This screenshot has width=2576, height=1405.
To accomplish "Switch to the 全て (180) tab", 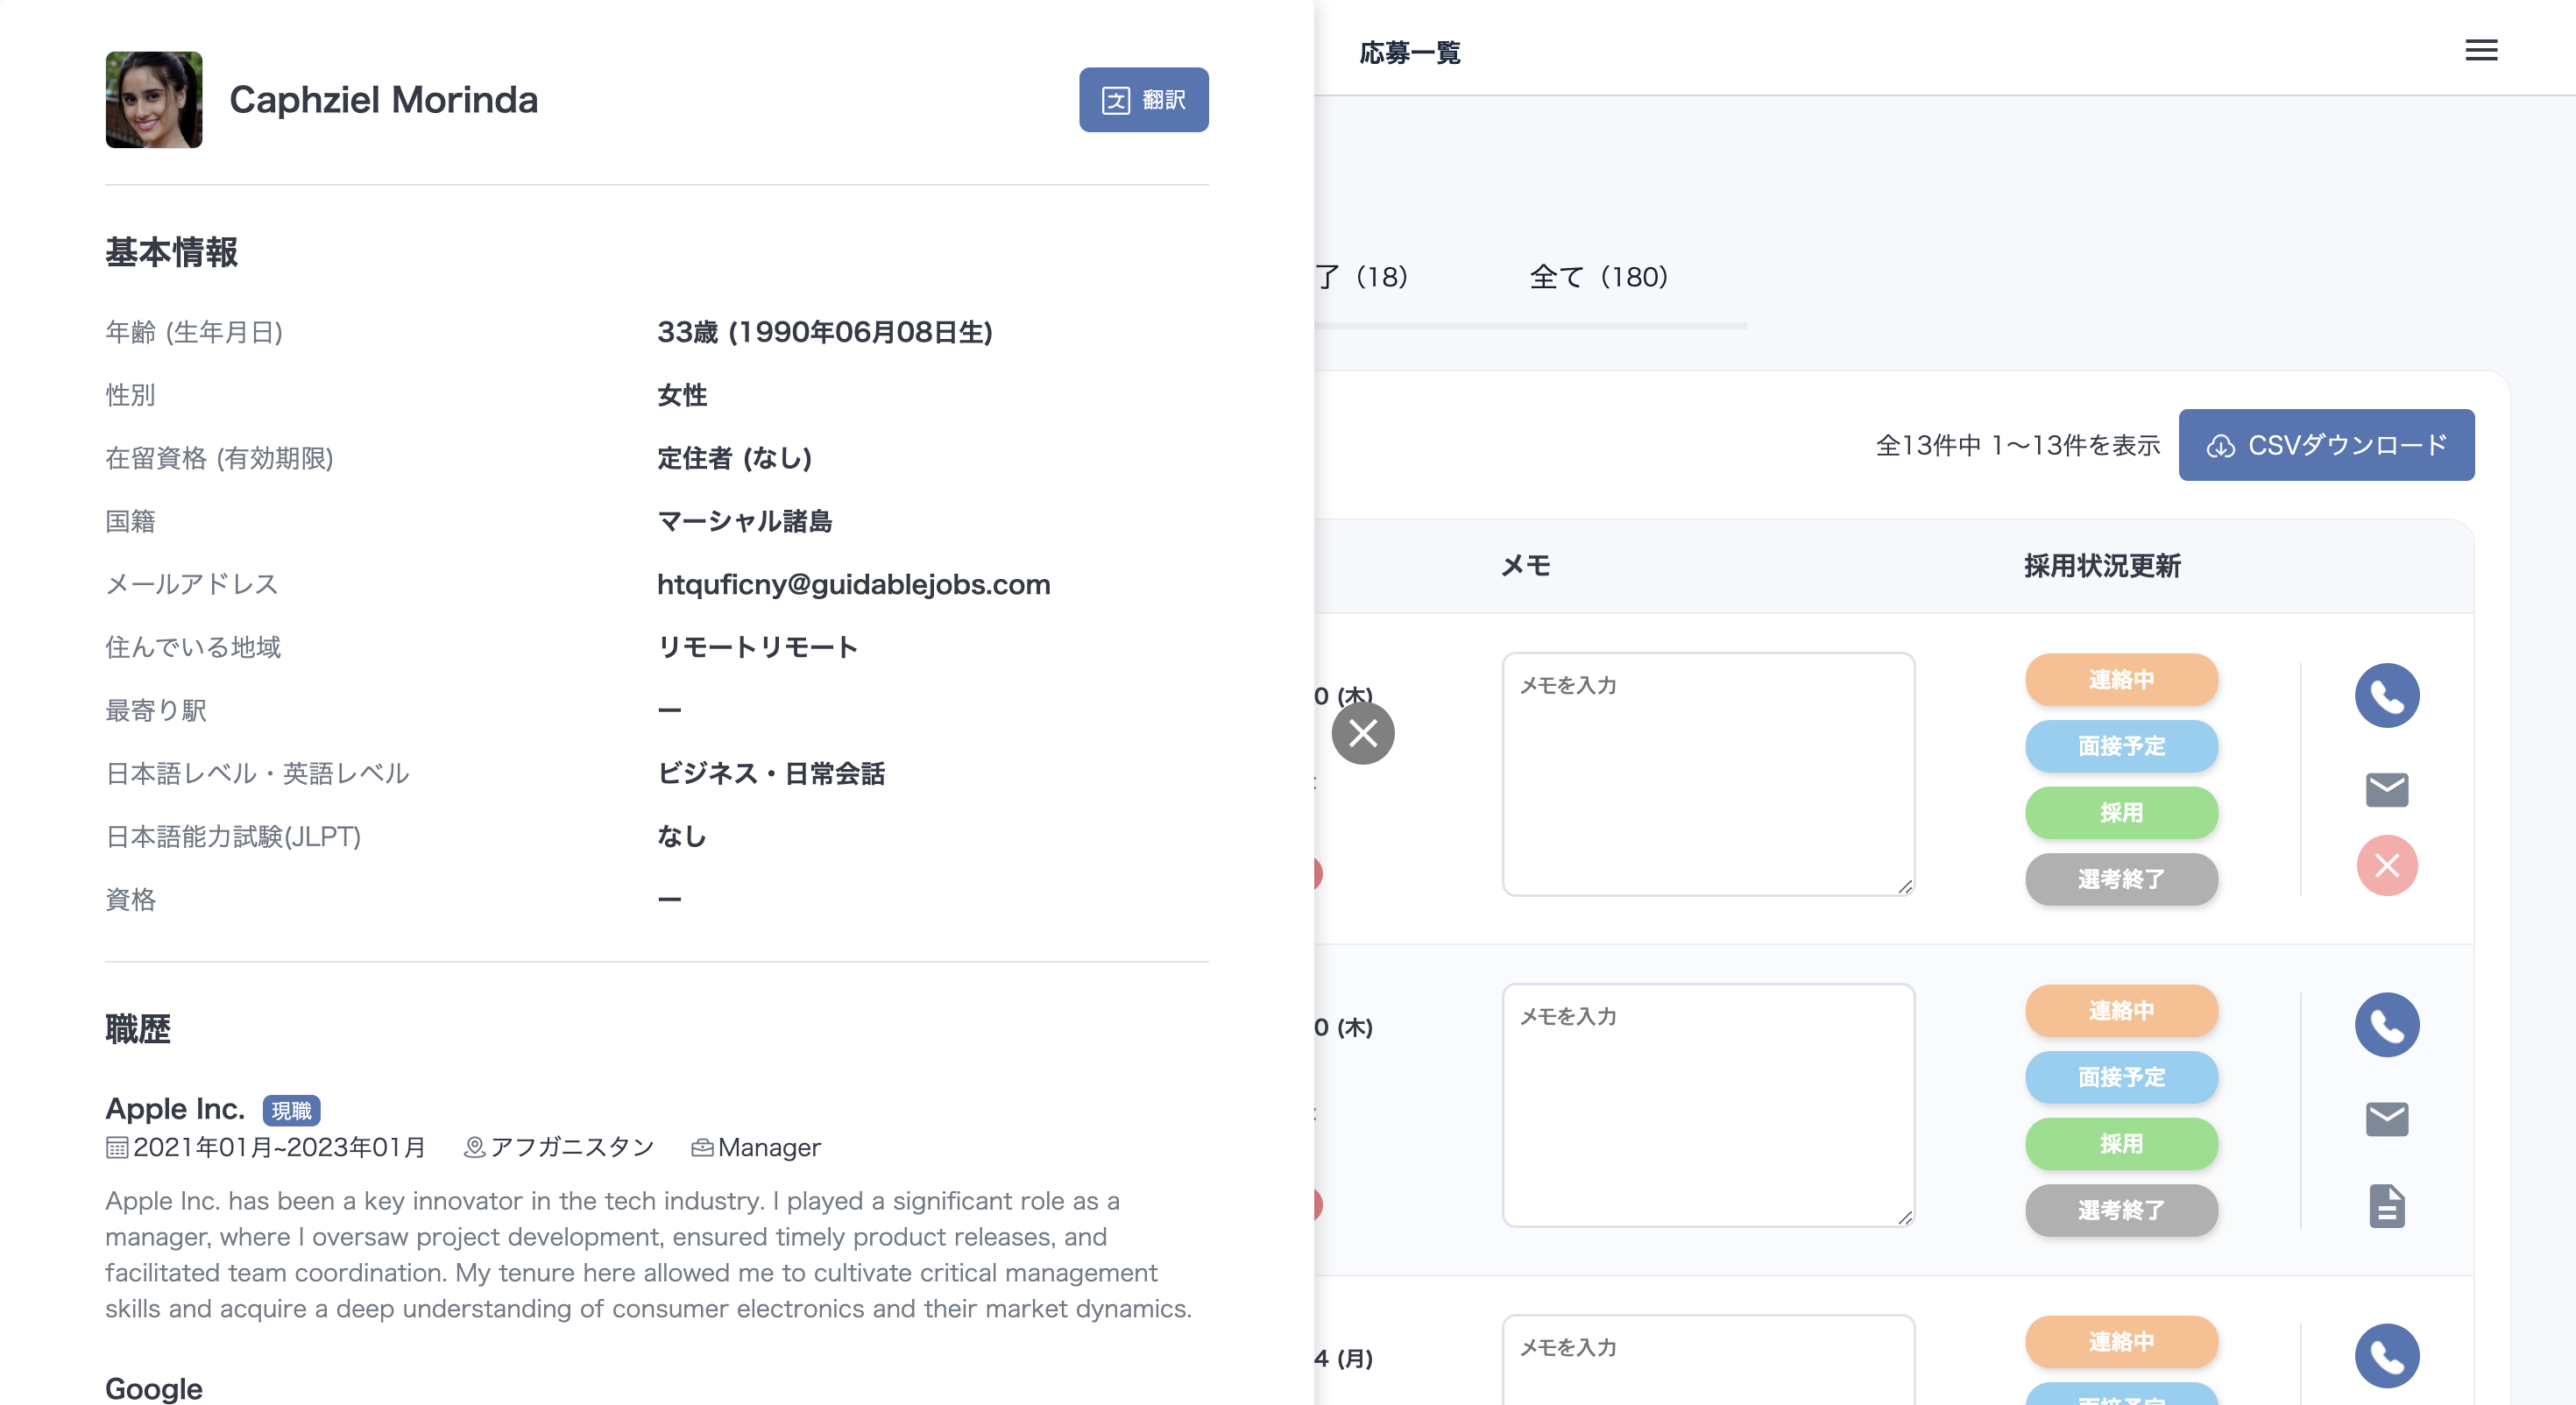I will (x=1598, y=277).
